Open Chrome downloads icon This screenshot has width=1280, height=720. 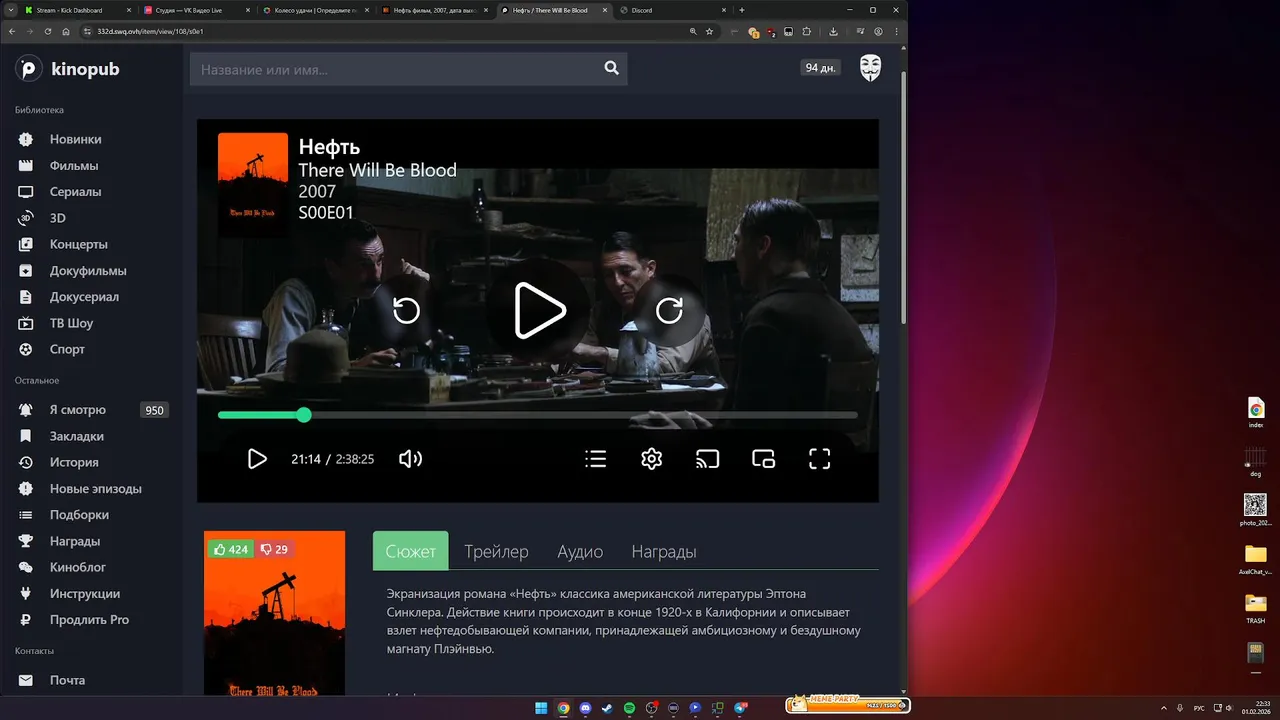pos(832,31)
